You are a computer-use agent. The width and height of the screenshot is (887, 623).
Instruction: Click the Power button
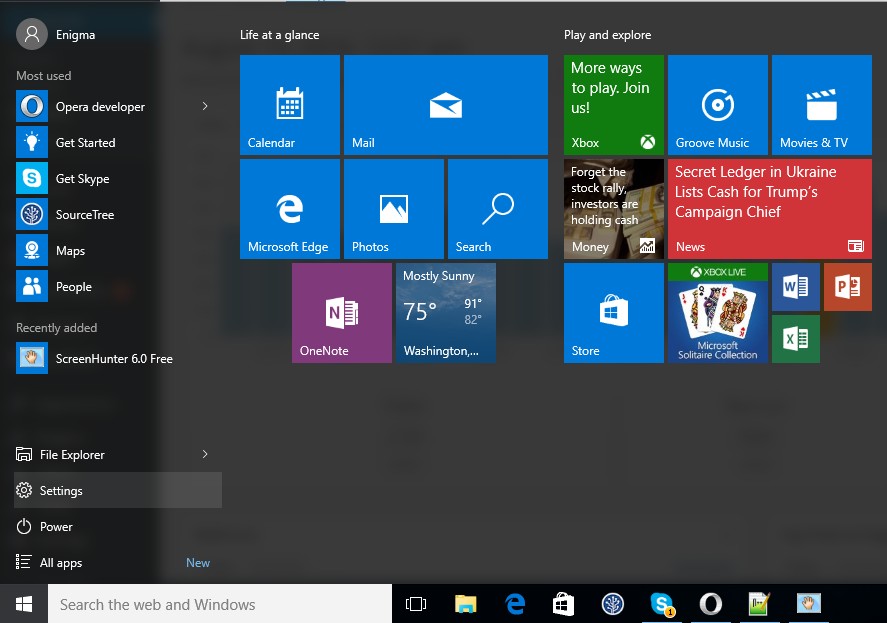click(118, 527)
